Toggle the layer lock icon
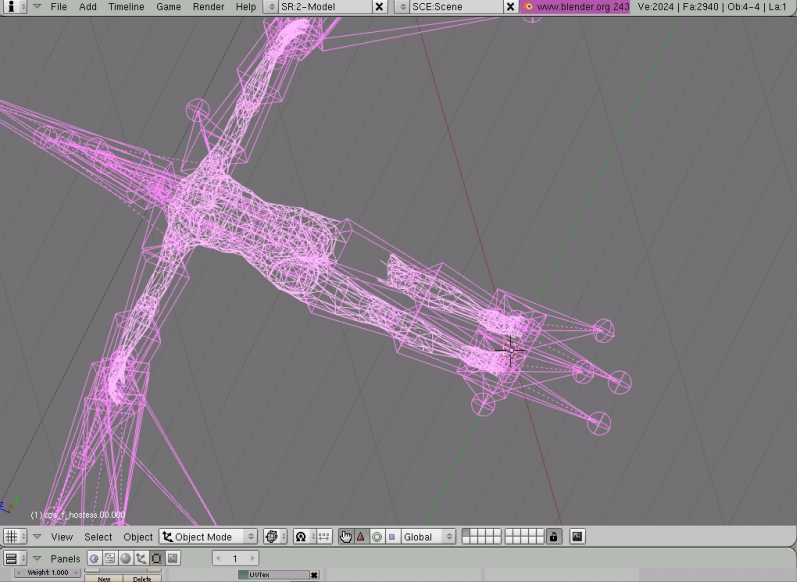The width and height of the screenshot is (800, 585). point(553,537)
